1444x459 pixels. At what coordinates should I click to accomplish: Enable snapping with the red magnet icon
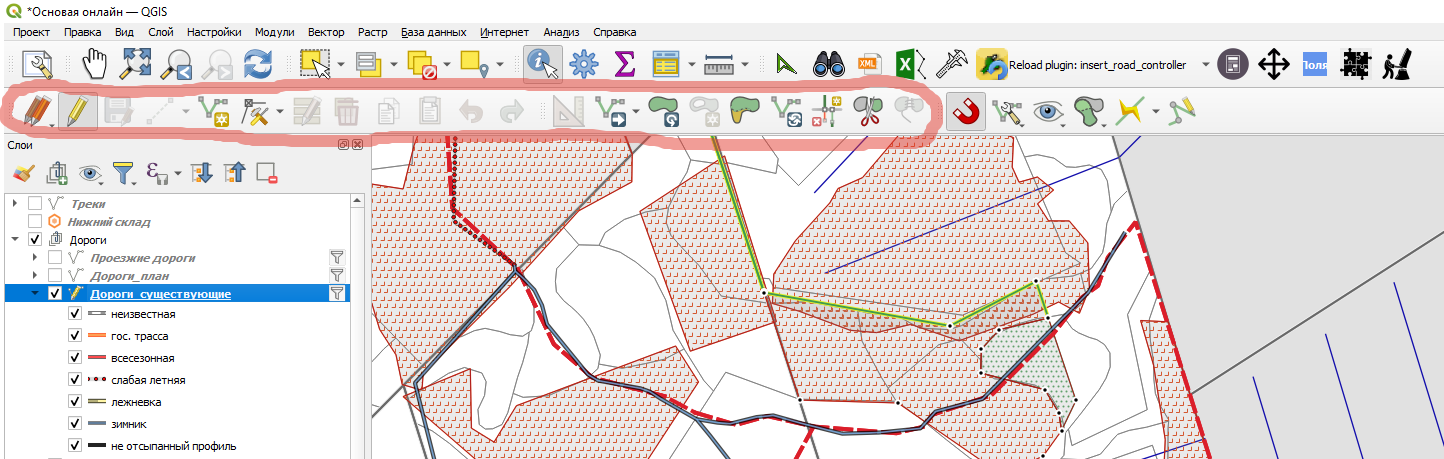click(965, 110)
